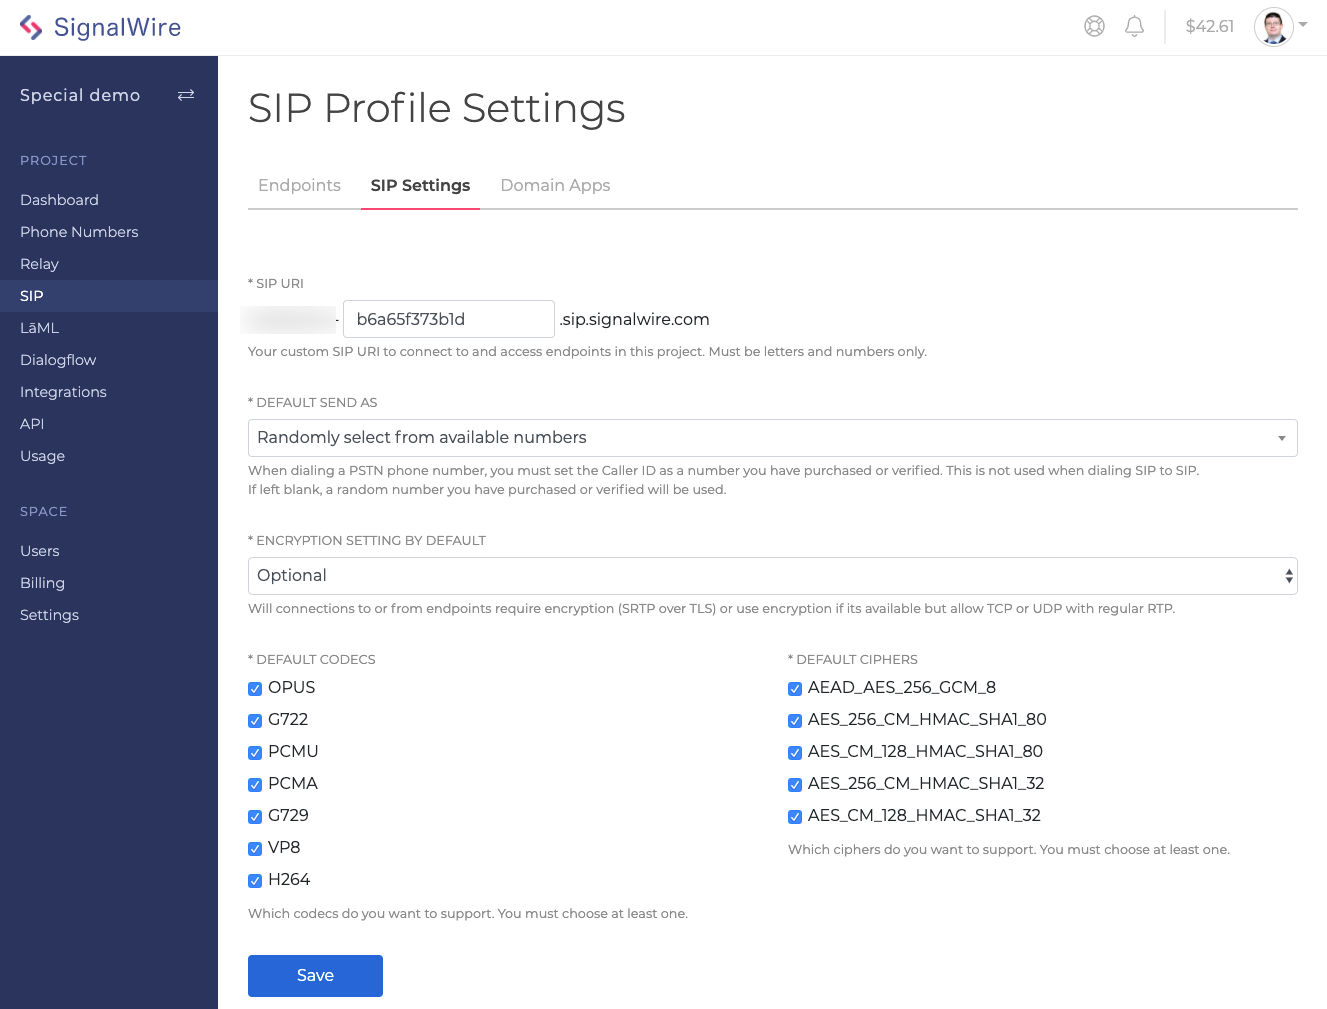Open LaML section
Viewport: 1327px width, 1009px height.
tap(39, 328)
